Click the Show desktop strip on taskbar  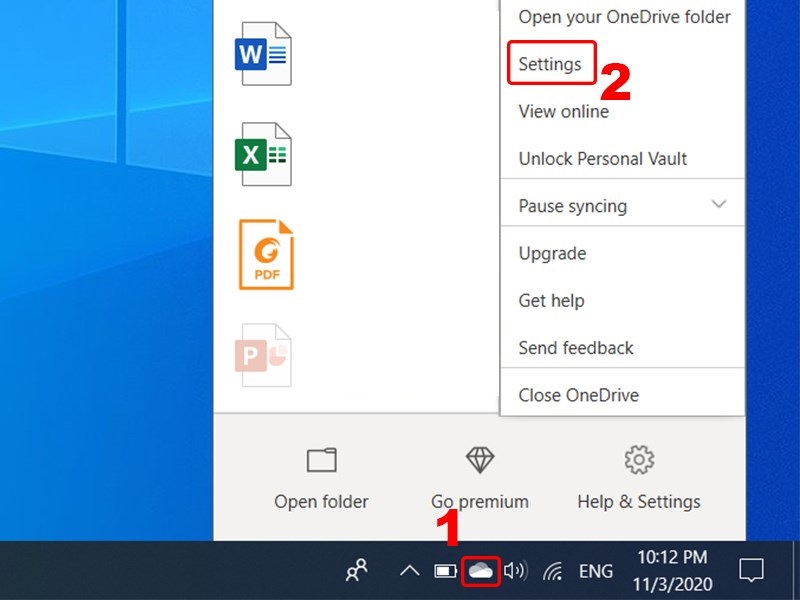(796, 570)
